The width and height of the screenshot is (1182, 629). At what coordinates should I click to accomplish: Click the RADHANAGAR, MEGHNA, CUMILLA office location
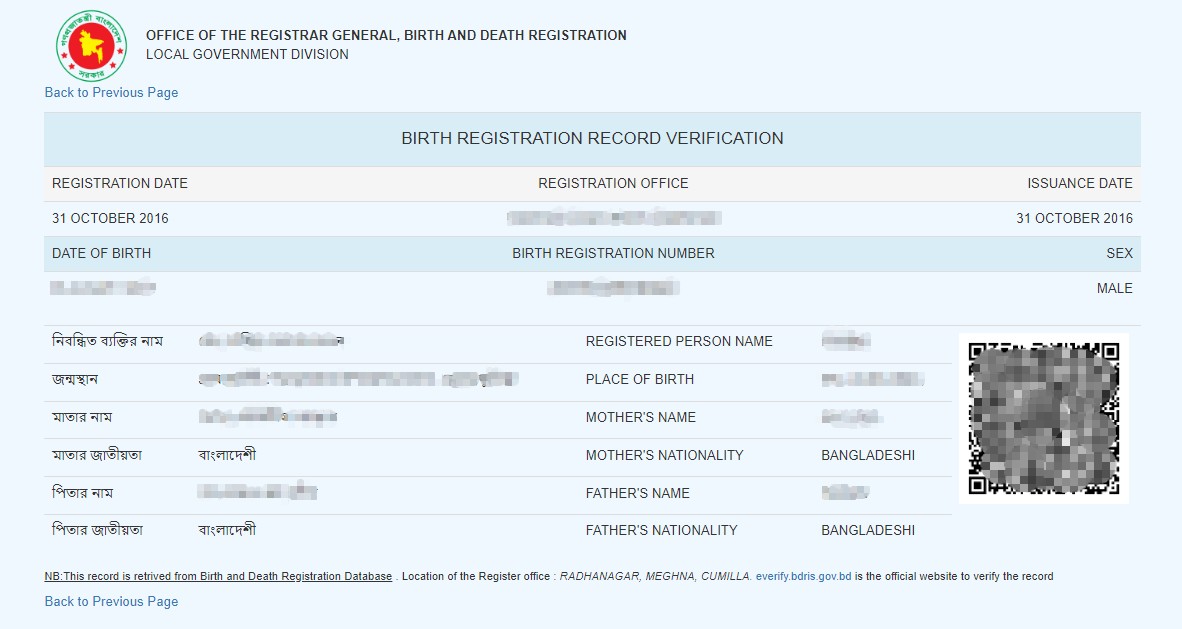(655, 576)
